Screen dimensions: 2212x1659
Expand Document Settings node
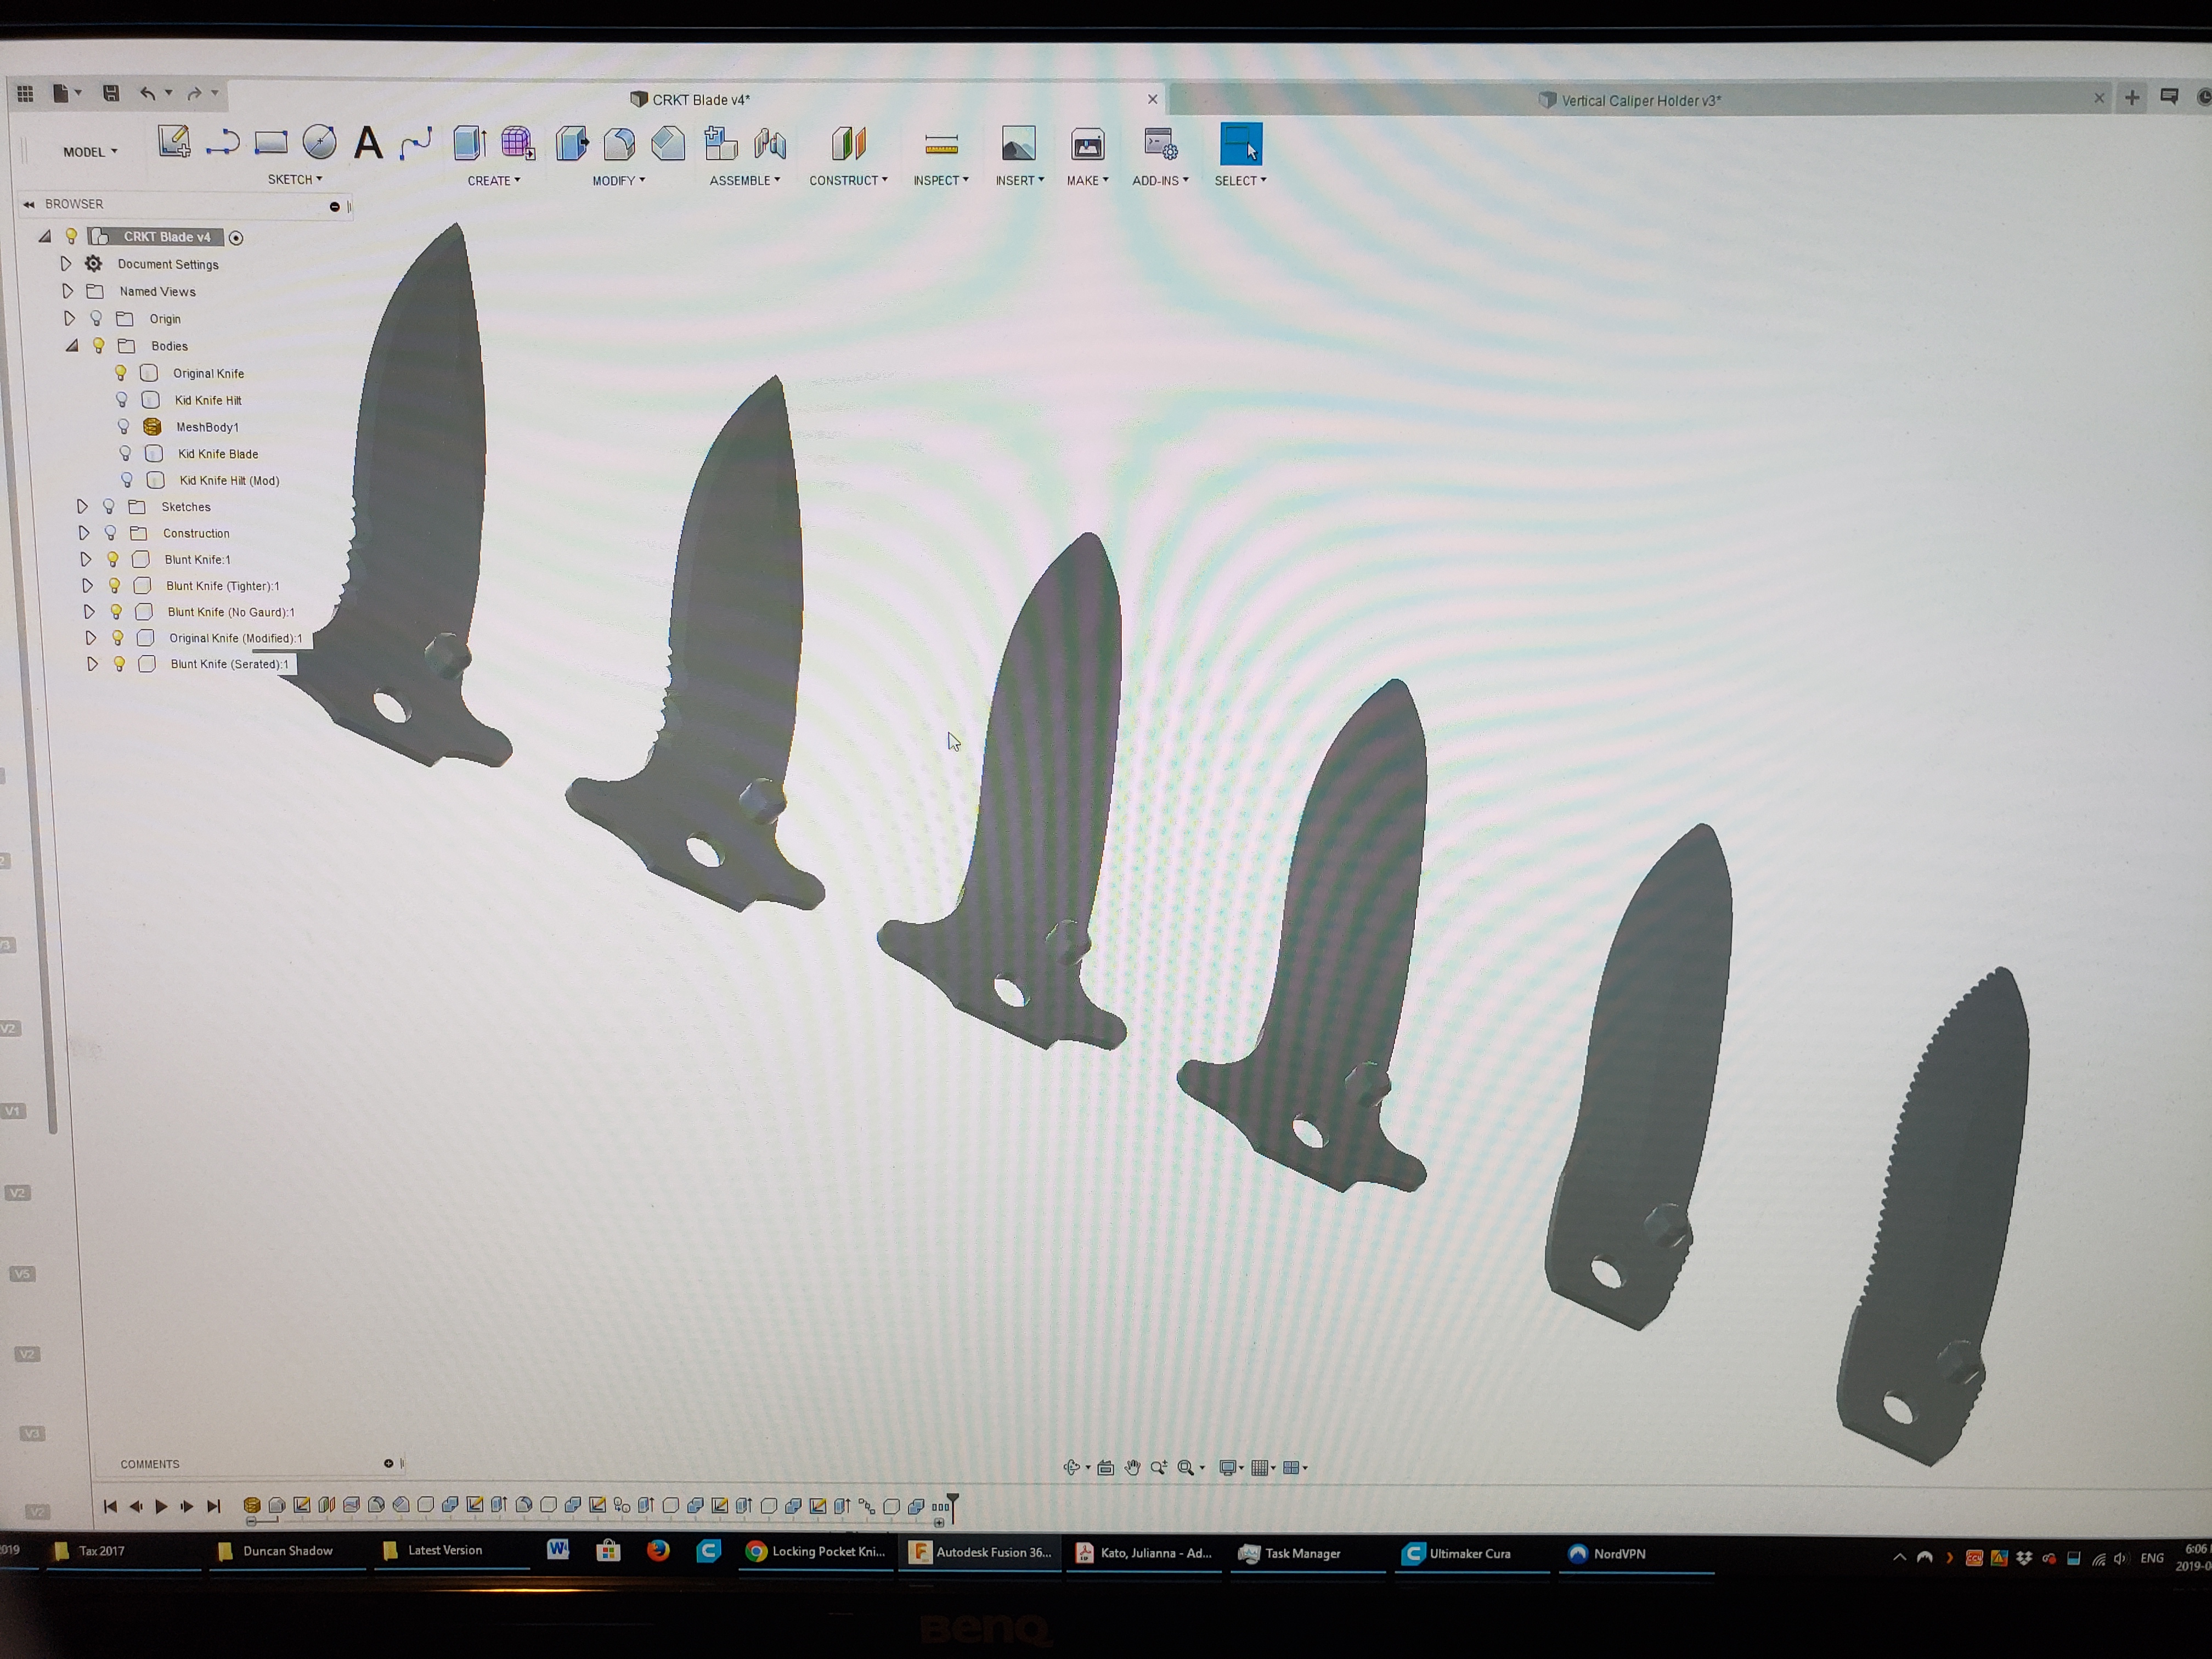(66, 264)
